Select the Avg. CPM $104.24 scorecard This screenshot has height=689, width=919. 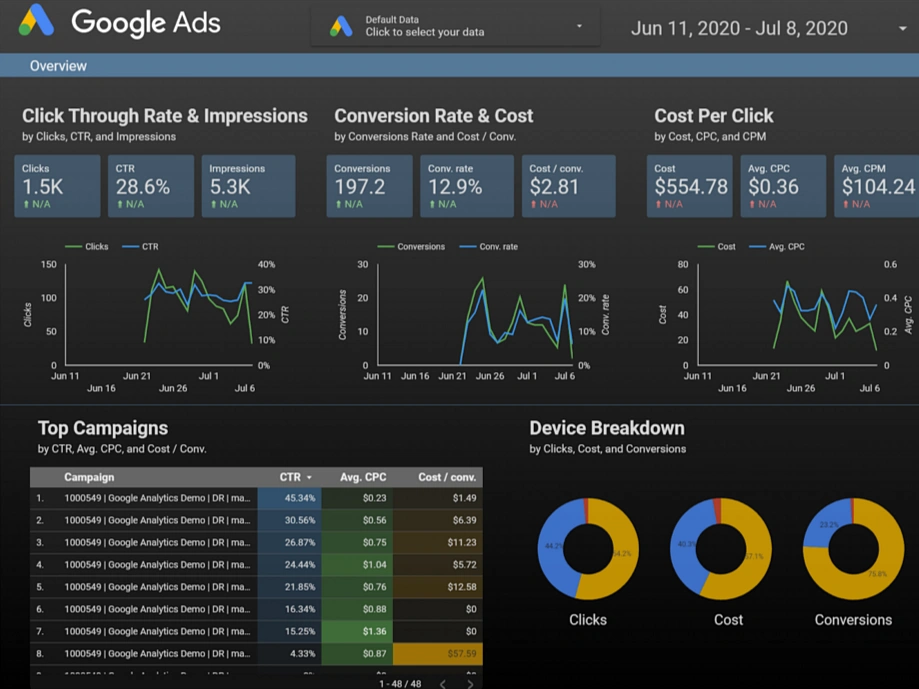pos(877,186)
